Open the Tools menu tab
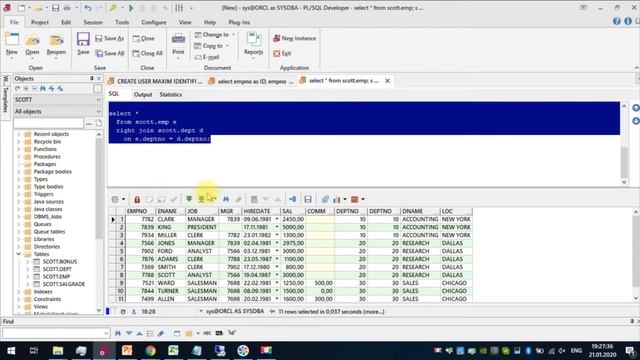This screenshot has width=640, height=360. point(122,22)
